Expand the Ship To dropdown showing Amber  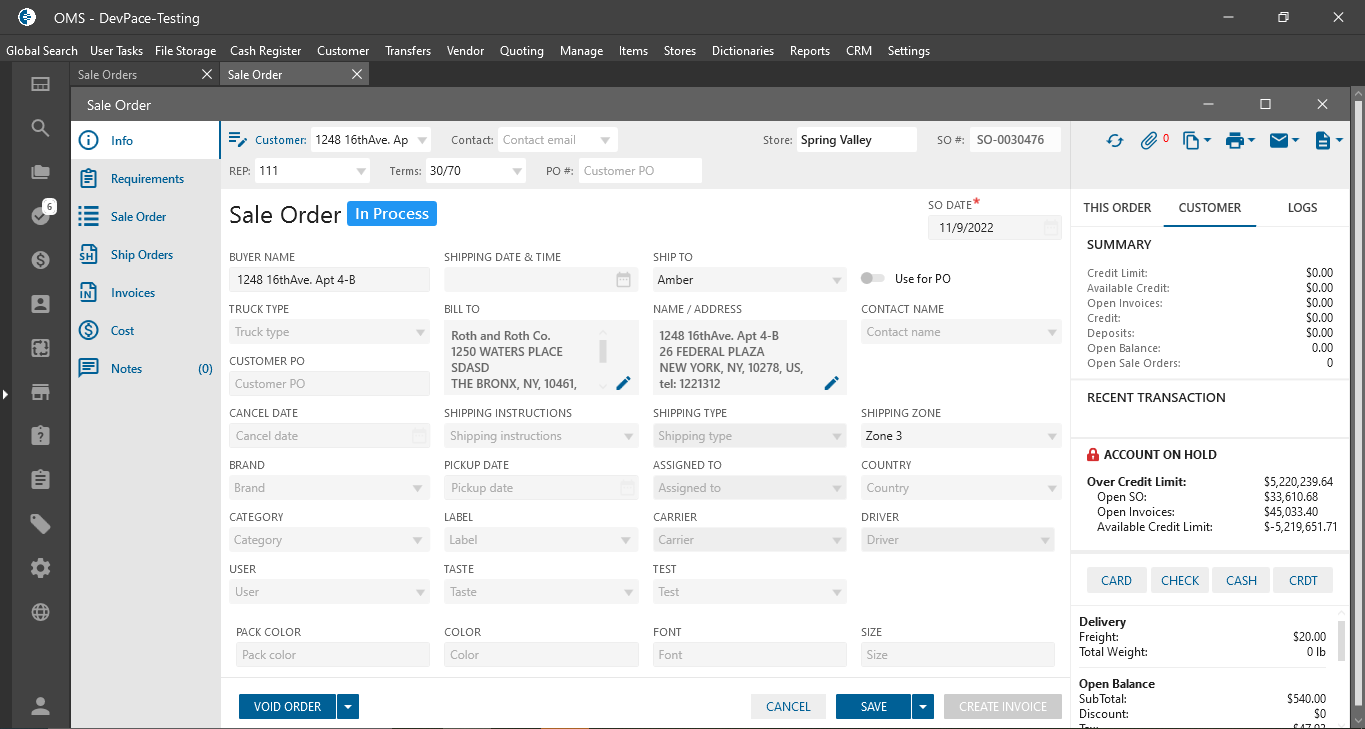[x=838, y=281]
